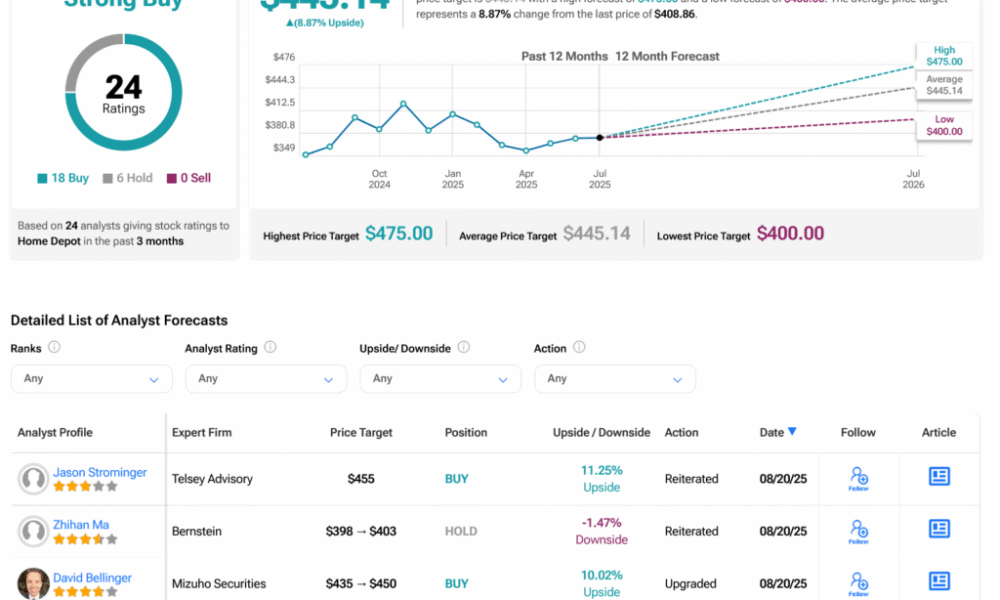Open David Bellinger's analyst profile
The width and height of the screenshot is (1000, 600).
(92, 578)
